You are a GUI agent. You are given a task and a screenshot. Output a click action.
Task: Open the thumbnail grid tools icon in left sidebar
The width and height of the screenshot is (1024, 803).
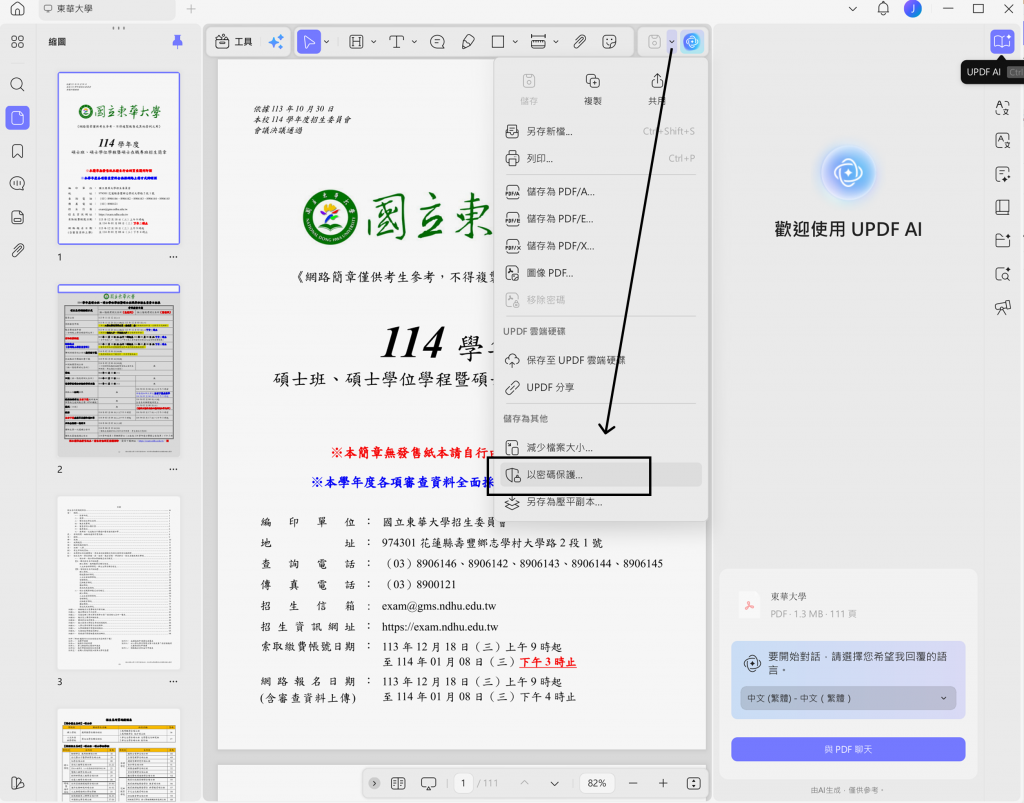click(x=18, y=42)
